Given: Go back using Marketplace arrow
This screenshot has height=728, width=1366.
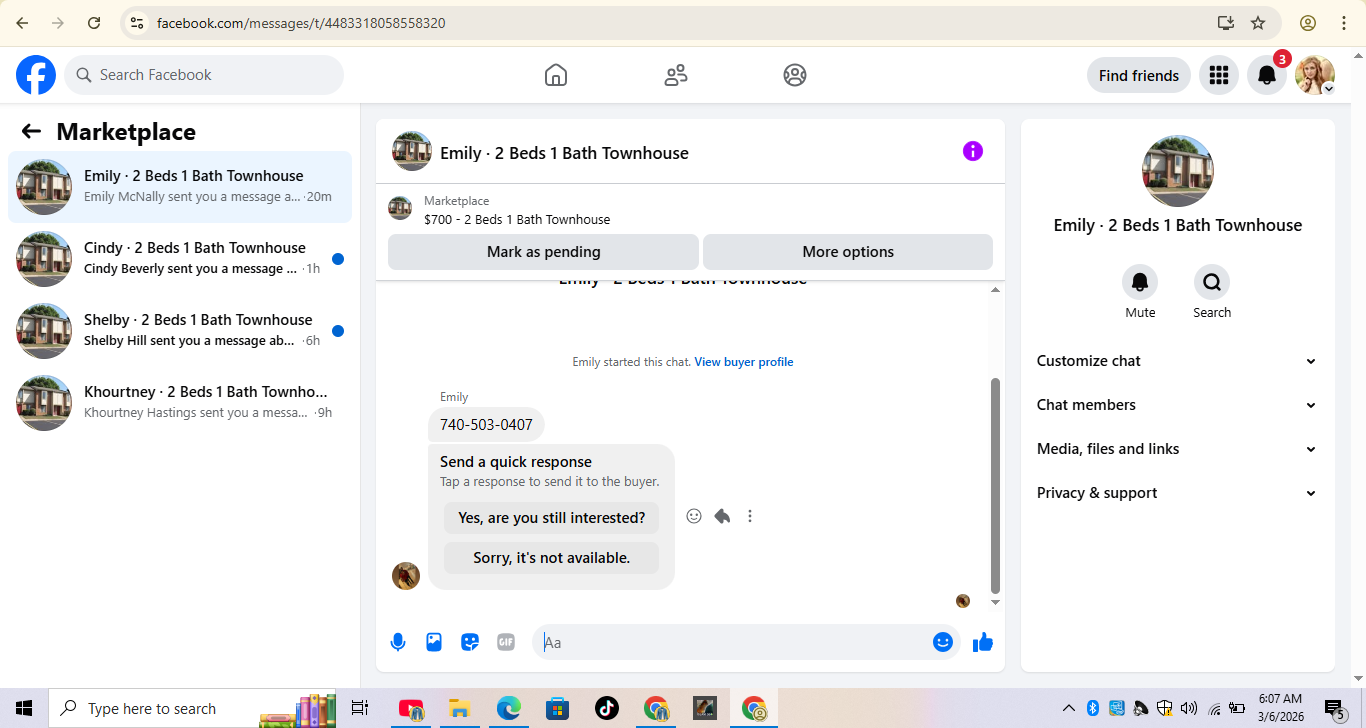Looking at the screenshot, I should (31, 131).
